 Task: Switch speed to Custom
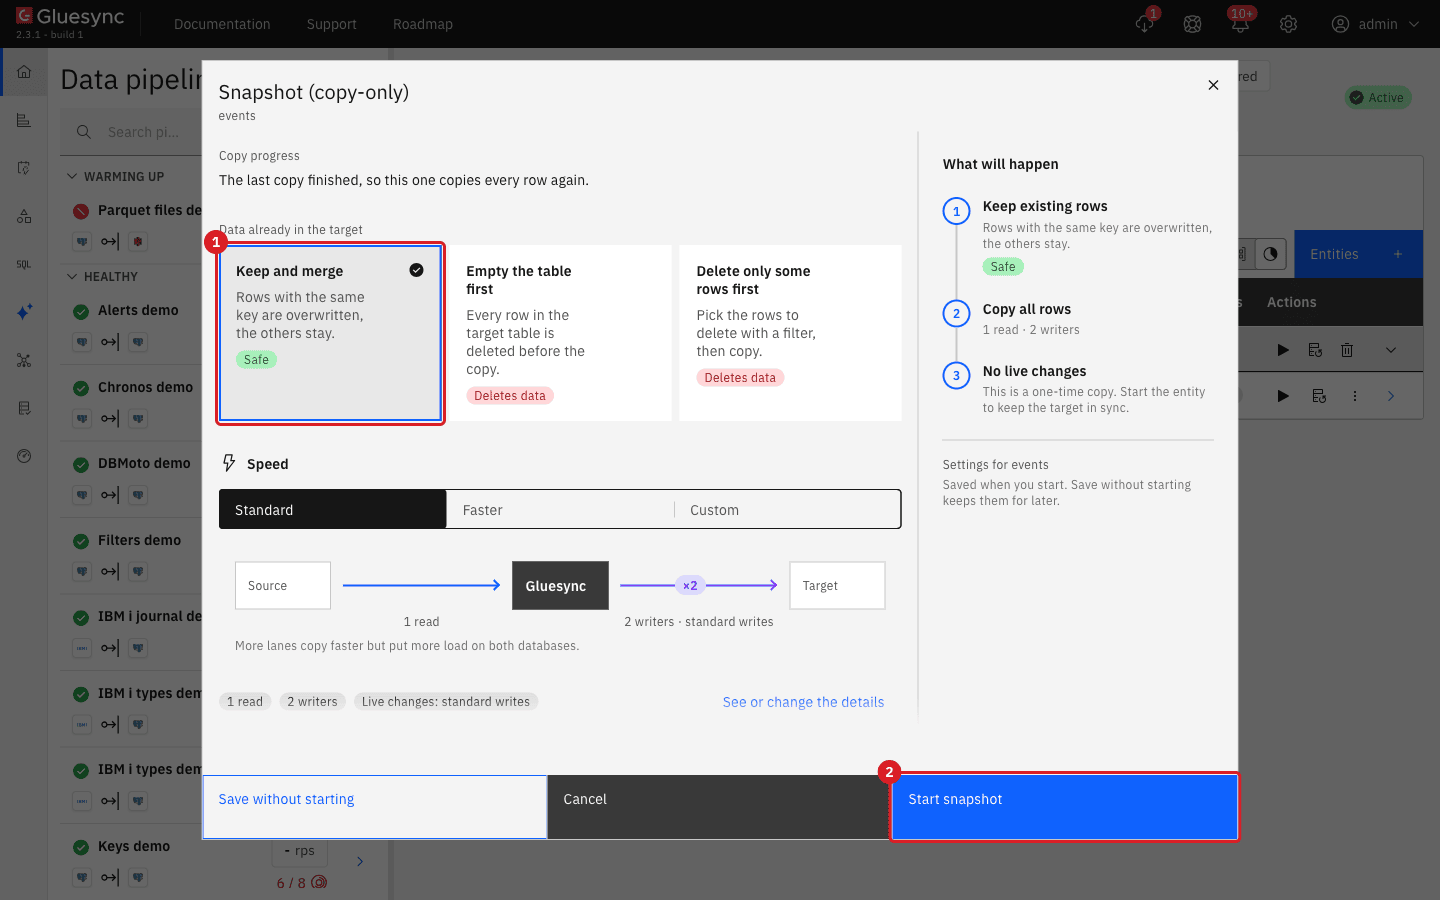click(x=788, y=509)
